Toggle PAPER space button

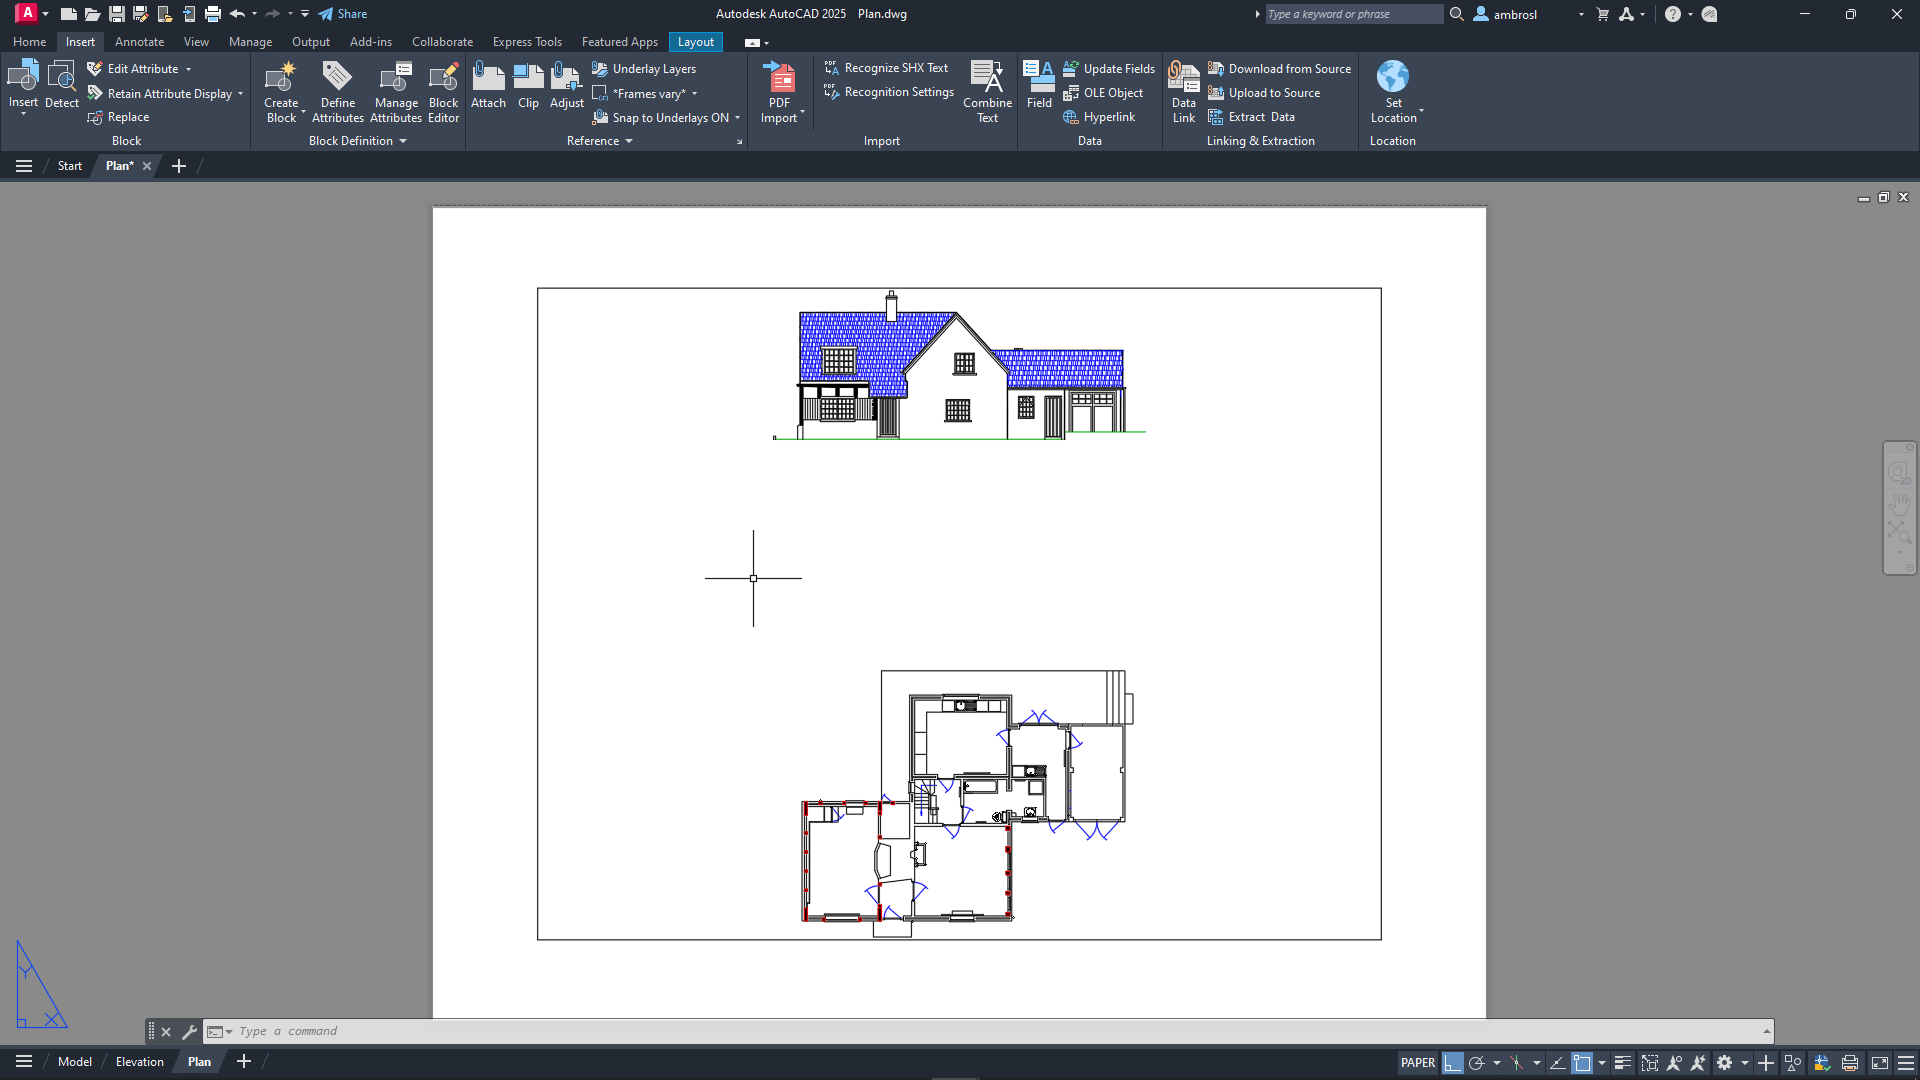[1417, 1063]
